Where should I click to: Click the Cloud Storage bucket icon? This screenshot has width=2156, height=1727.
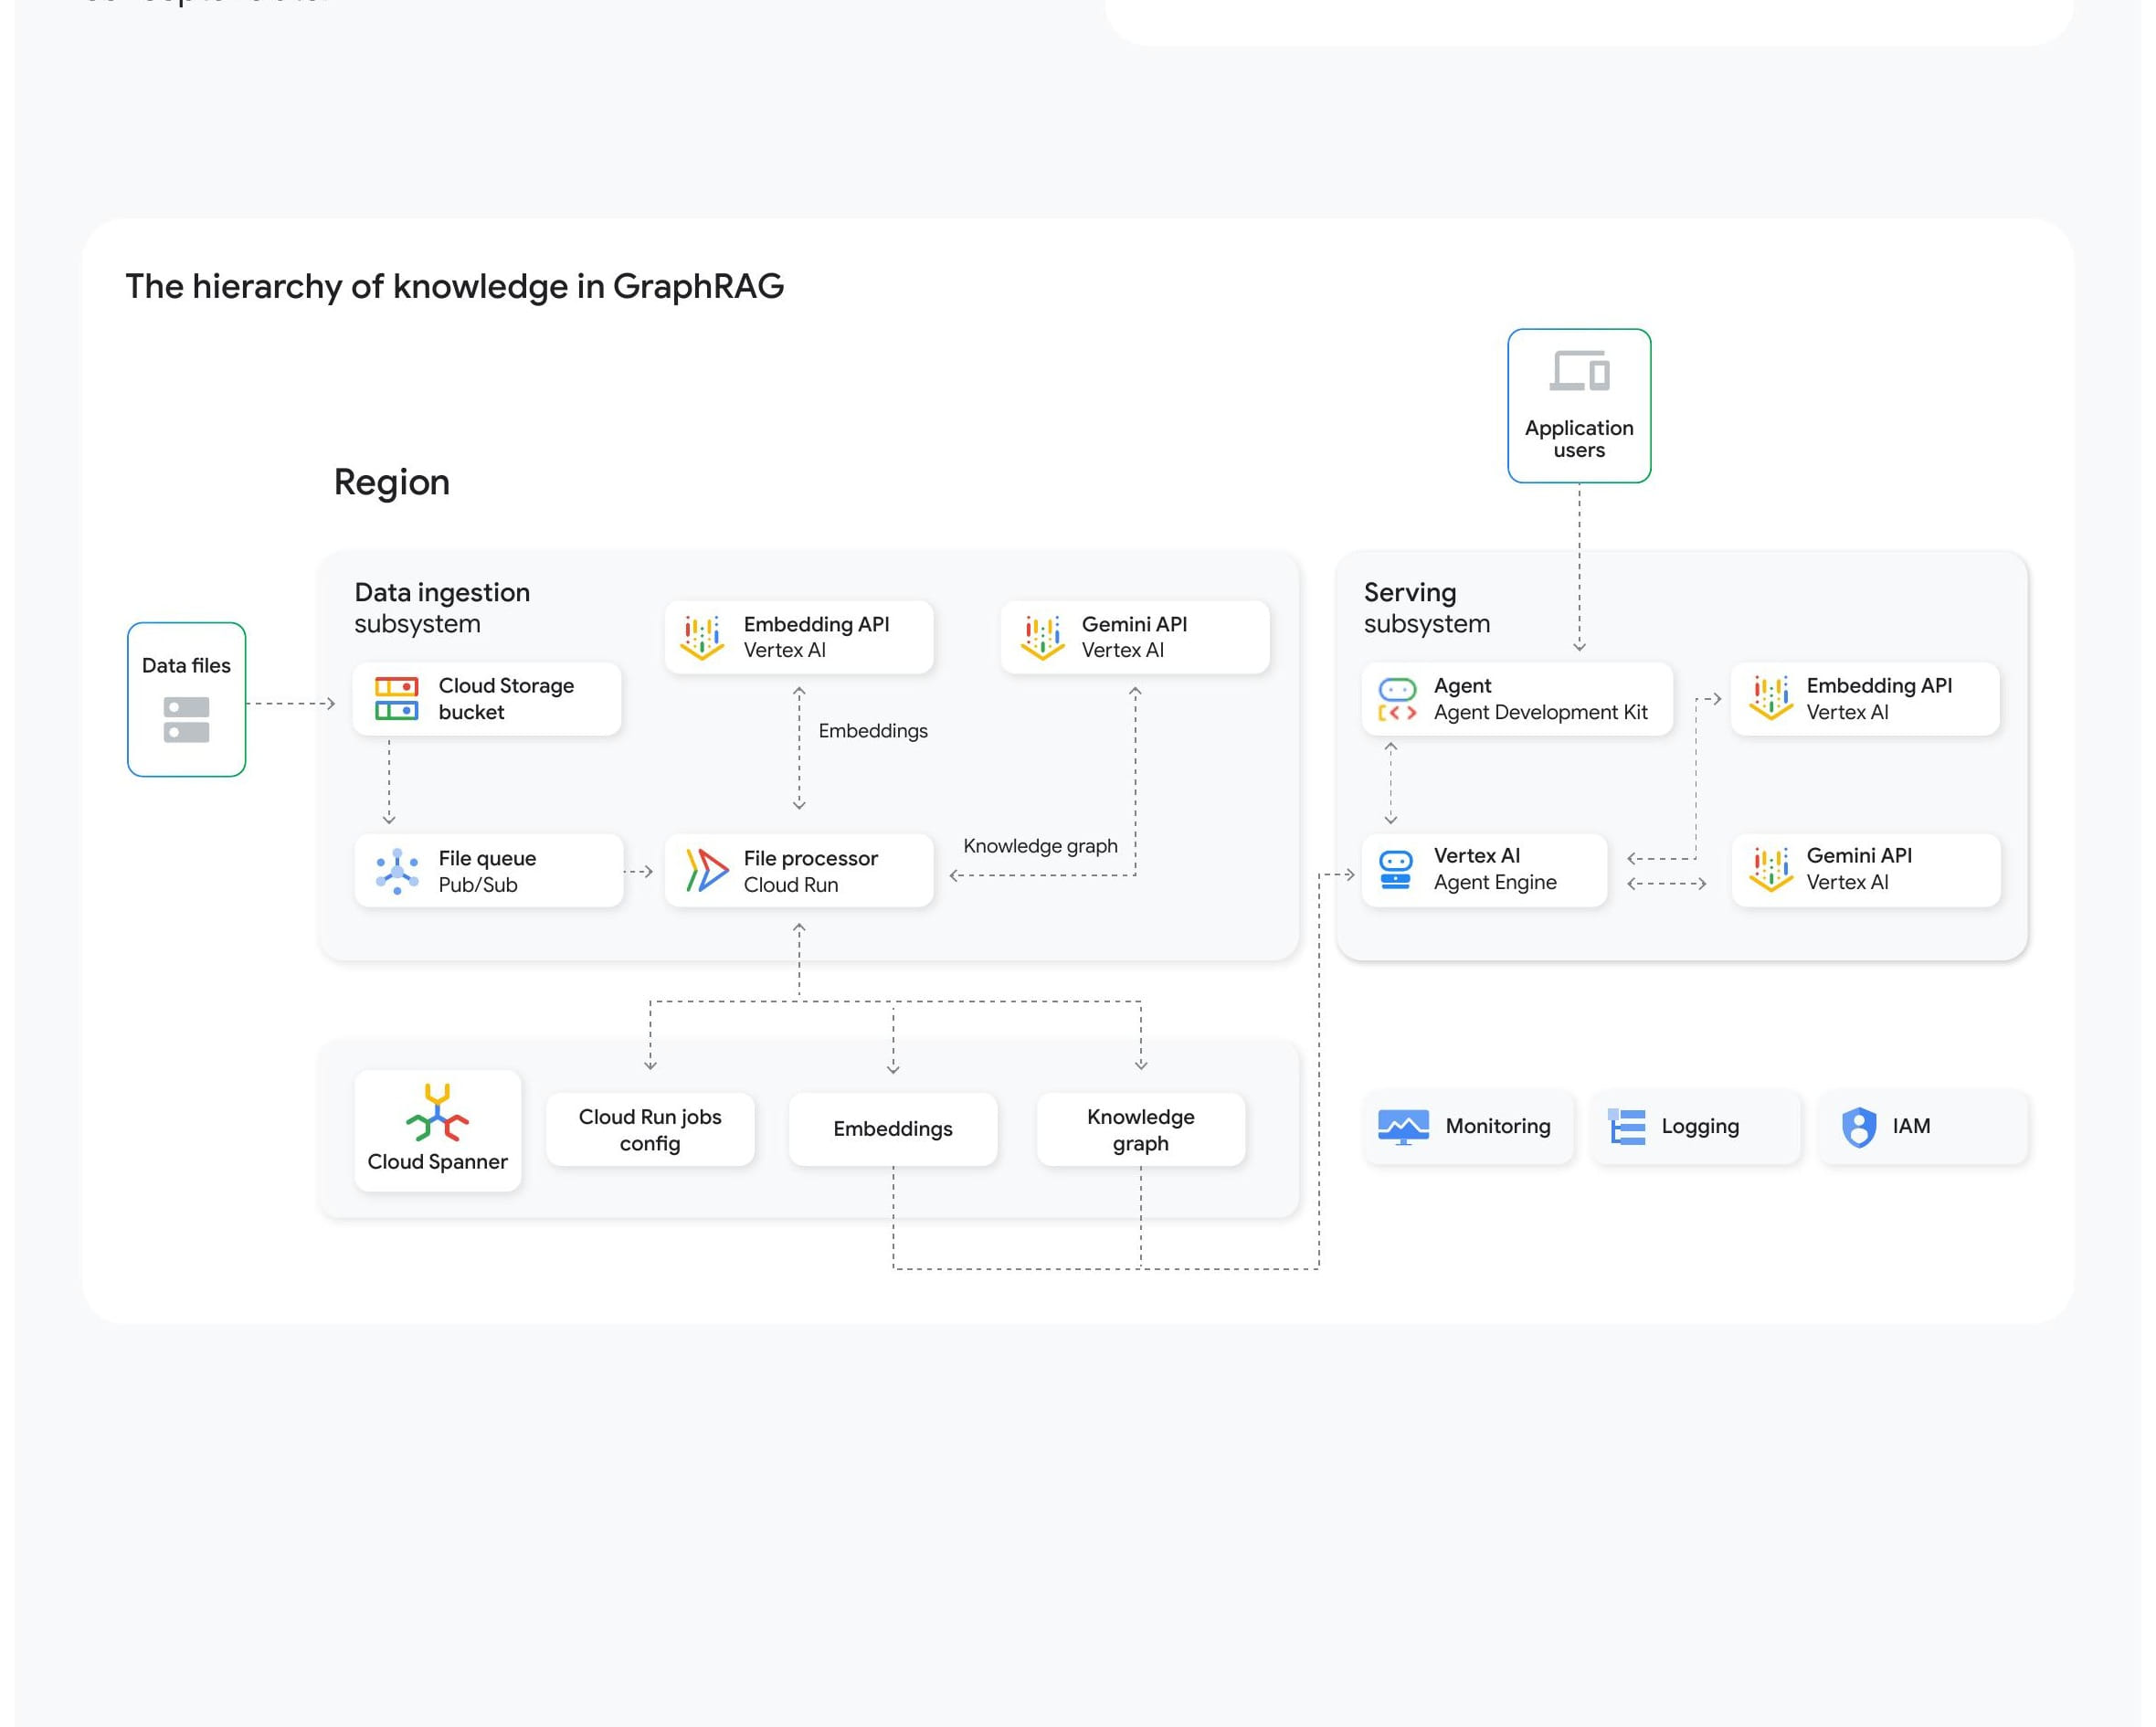[396, 699]
